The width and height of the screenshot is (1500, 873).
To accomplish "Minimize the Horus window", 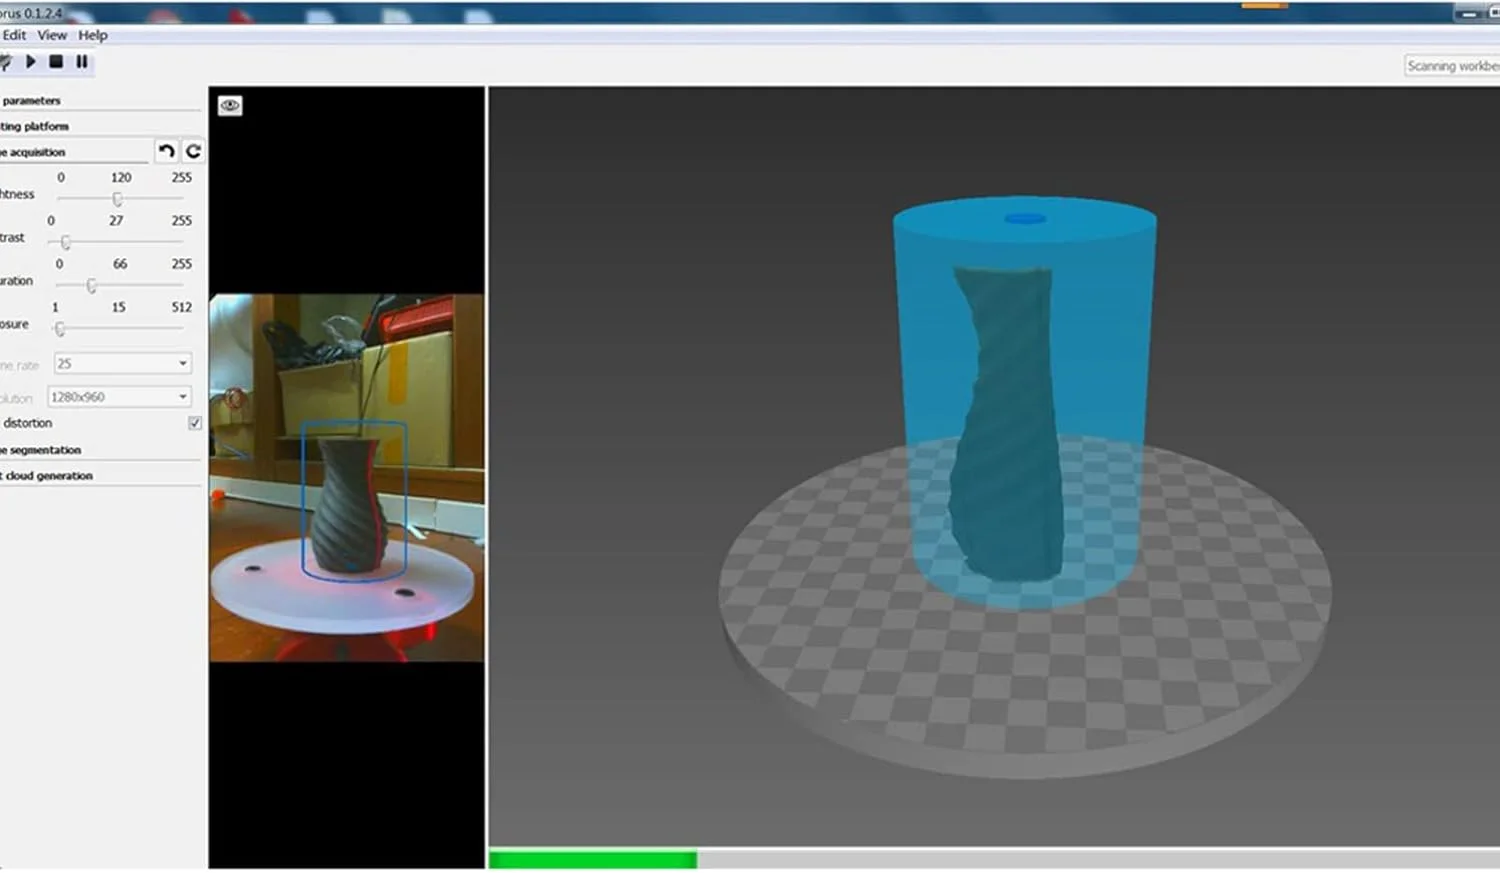I will tap(1468, 13).
